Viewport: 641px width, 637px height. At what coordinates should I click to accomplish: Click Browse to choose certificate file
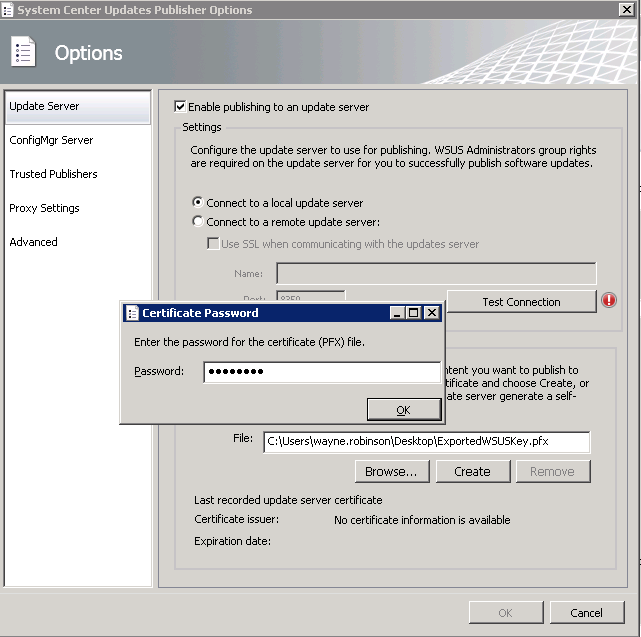pyautogui.click(x=392, y=471)
